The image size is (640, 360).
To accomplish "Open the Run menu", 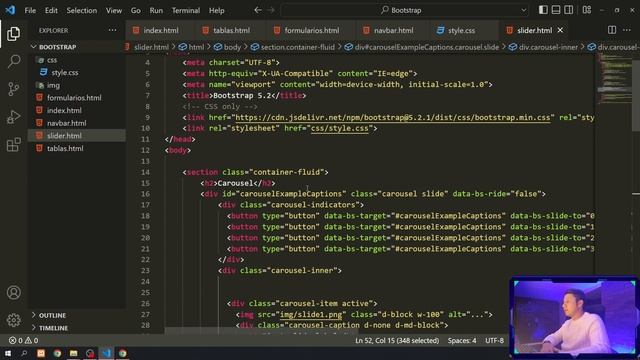I will coord(156,10).
